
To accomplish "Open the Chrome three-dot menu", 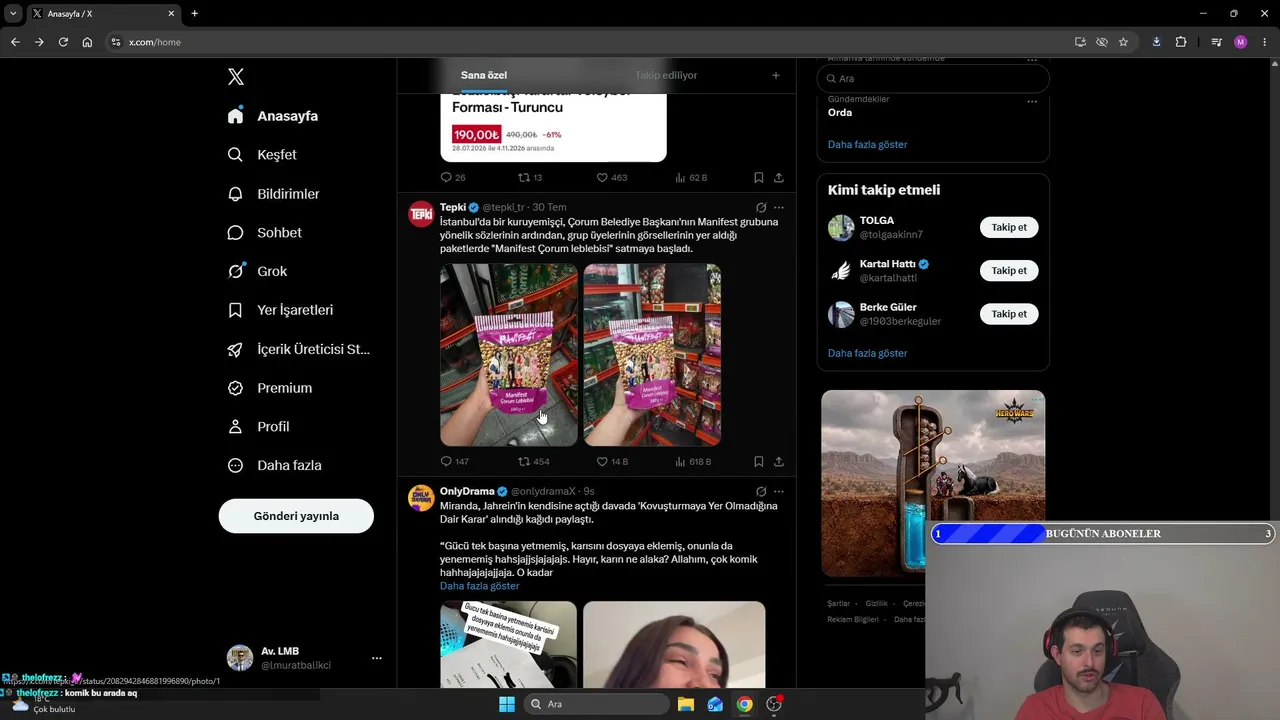I will coord(1265,42).
